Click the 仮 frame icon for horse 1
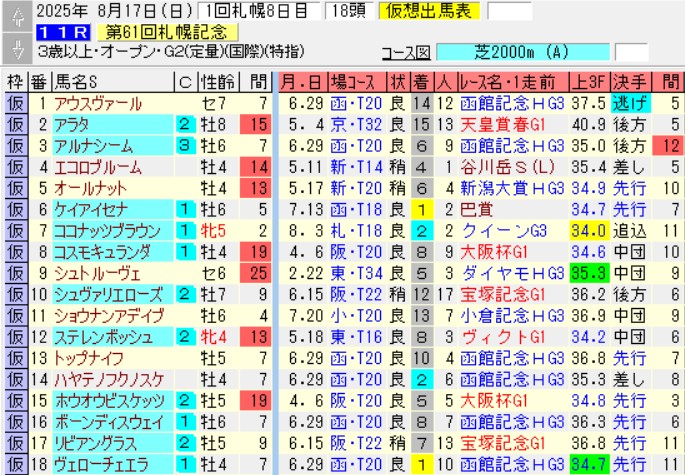 pos(15,102)
